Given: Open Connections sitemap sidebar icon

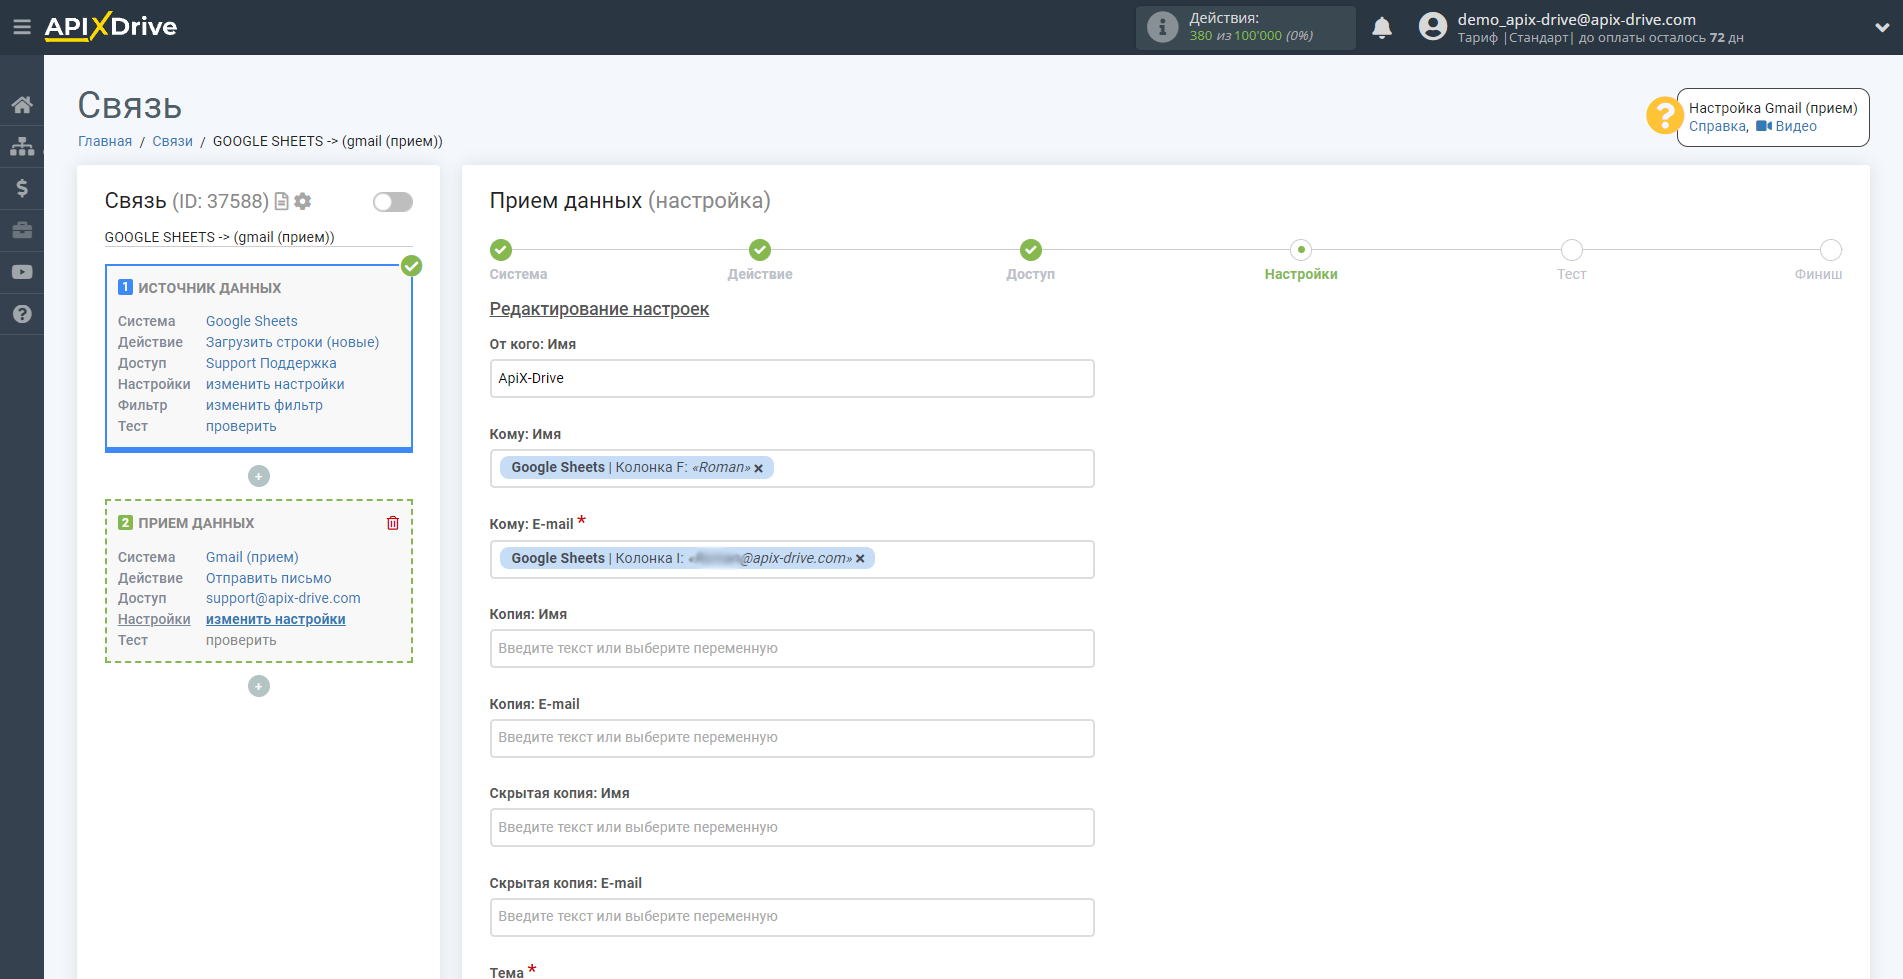Looking at the screenshot, I should point(22,147).
